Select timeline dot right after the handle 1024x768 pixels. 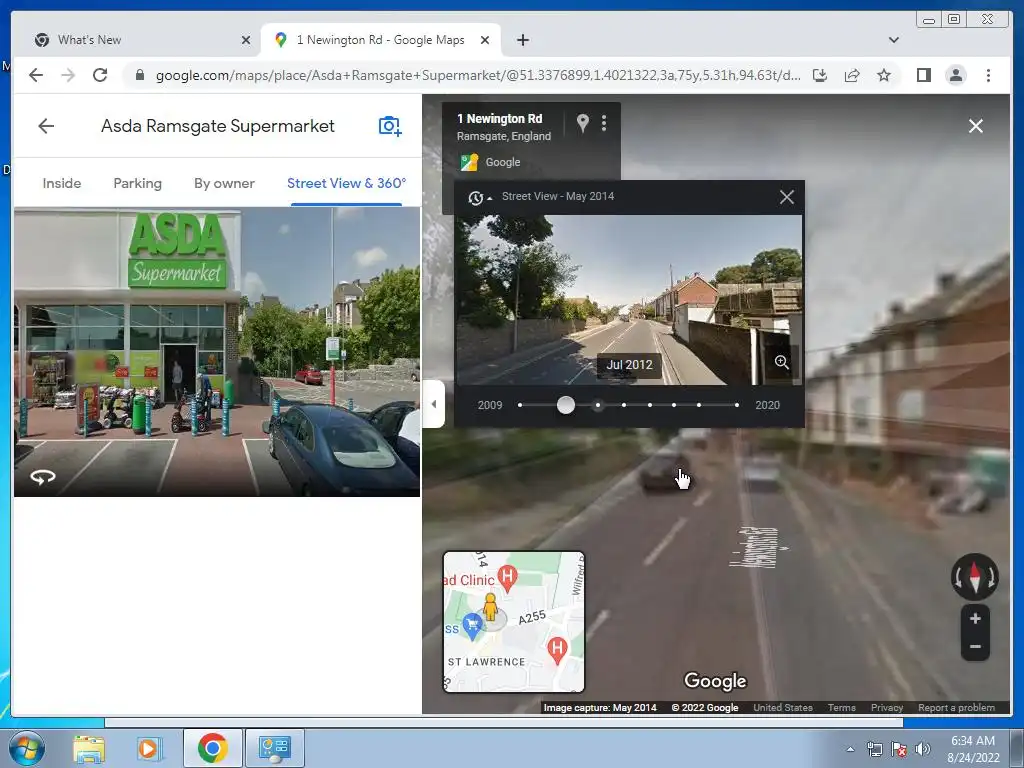point(598,405)
